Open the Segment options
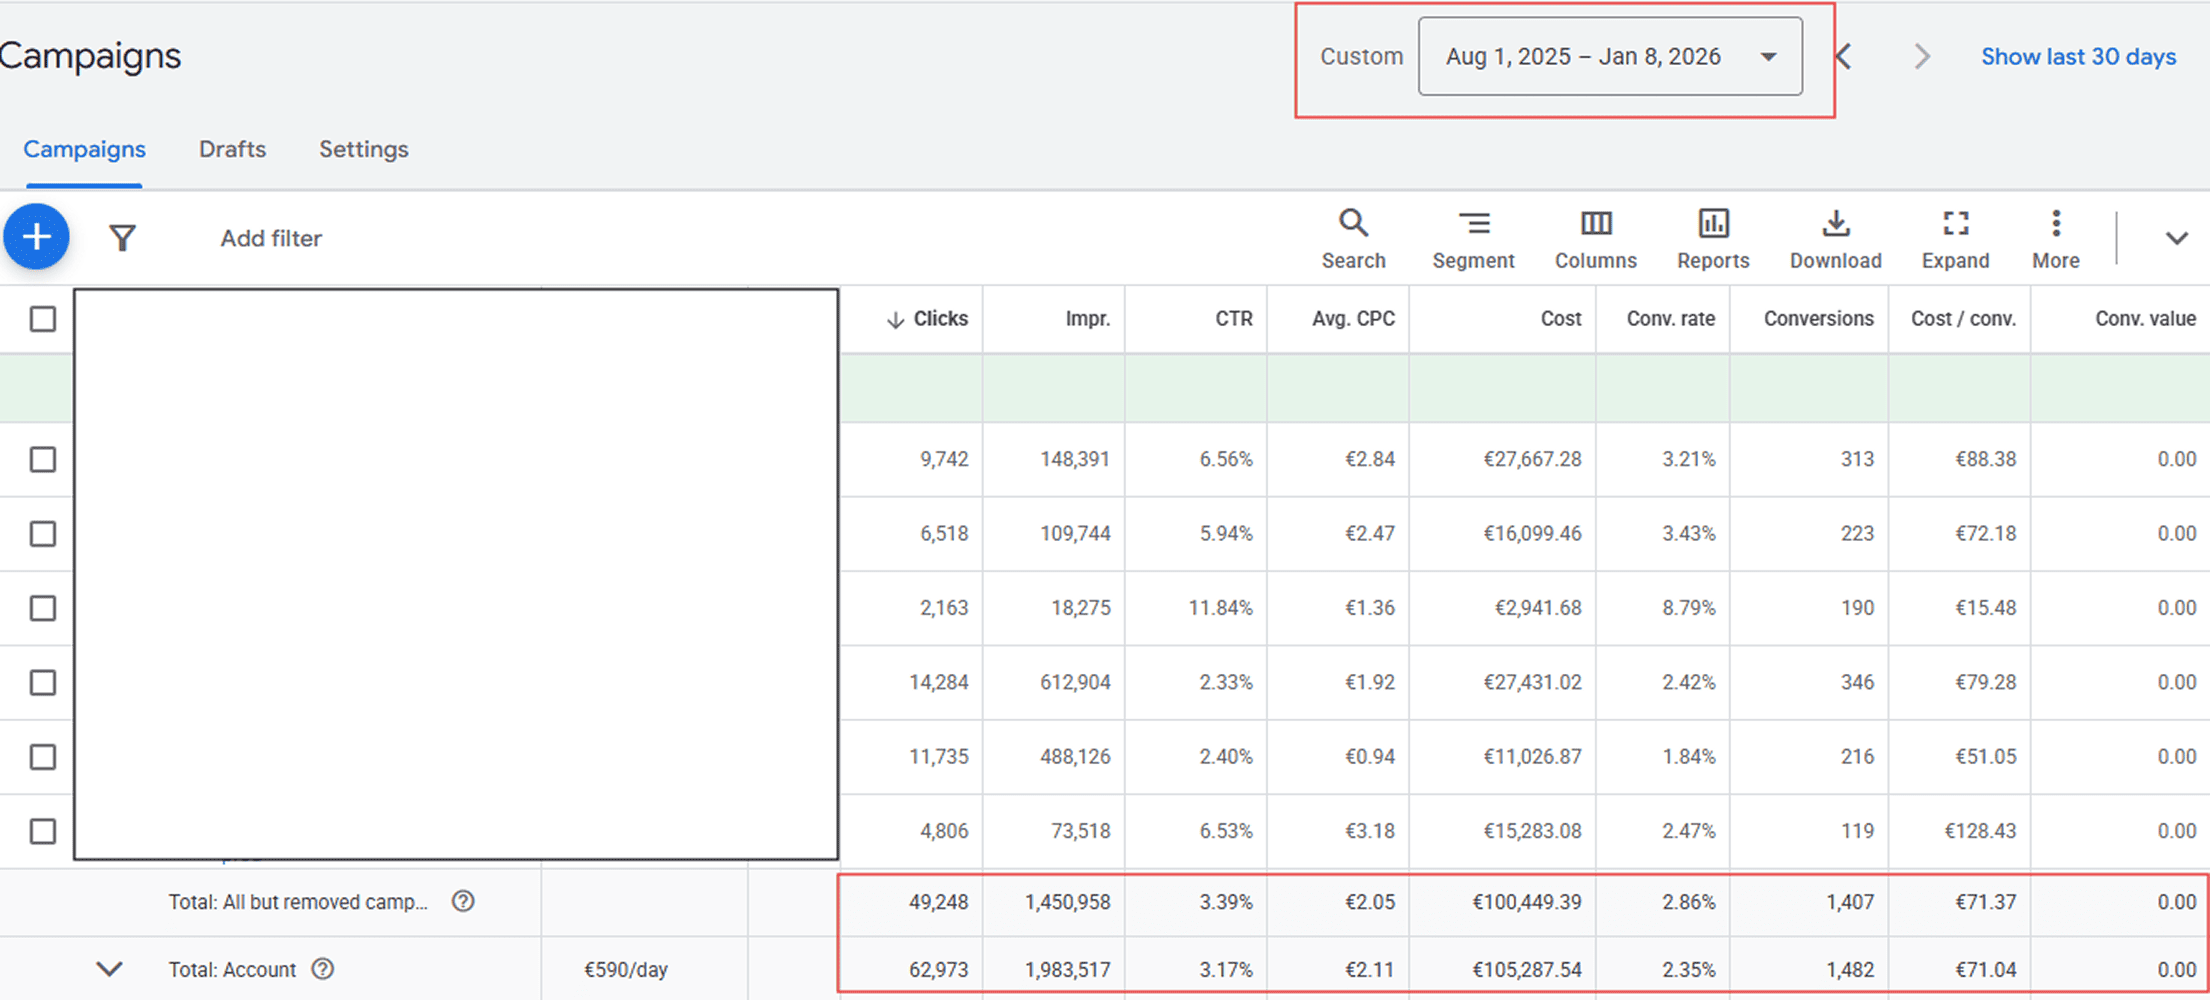Screen dimensions: 2210x1000 pos(1473,238)
